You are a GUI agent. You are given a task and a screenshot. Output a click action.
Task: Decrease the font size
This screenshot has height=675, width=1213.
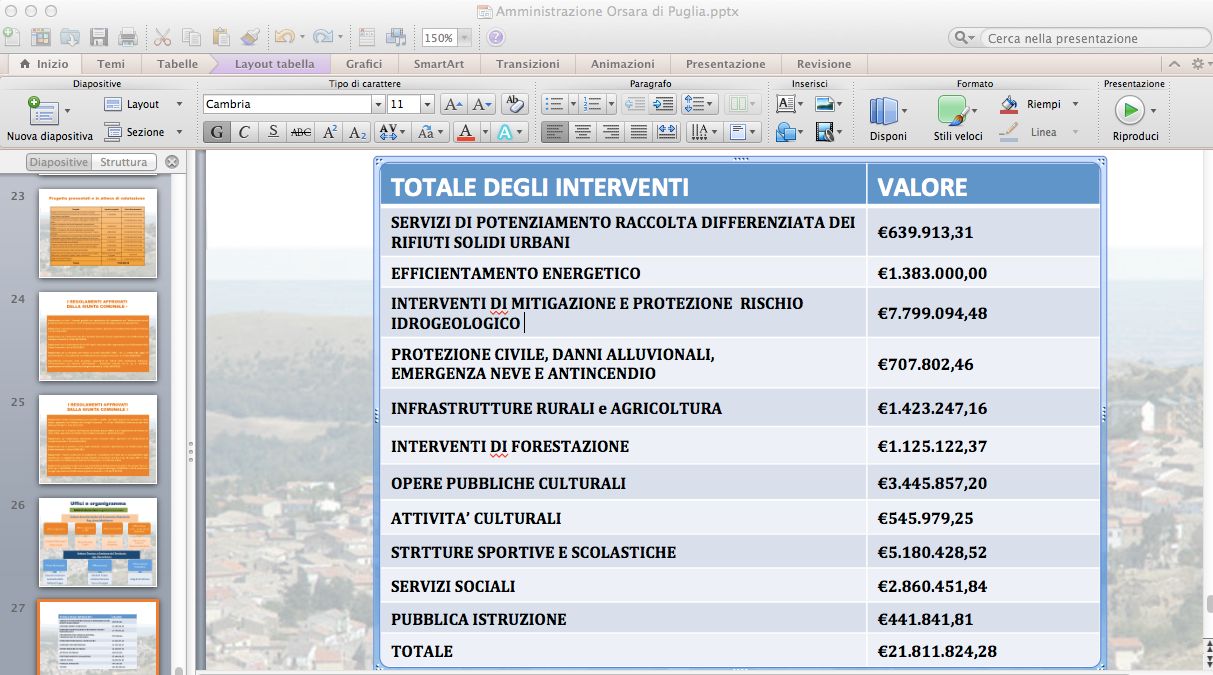click(x=483, y=104)
